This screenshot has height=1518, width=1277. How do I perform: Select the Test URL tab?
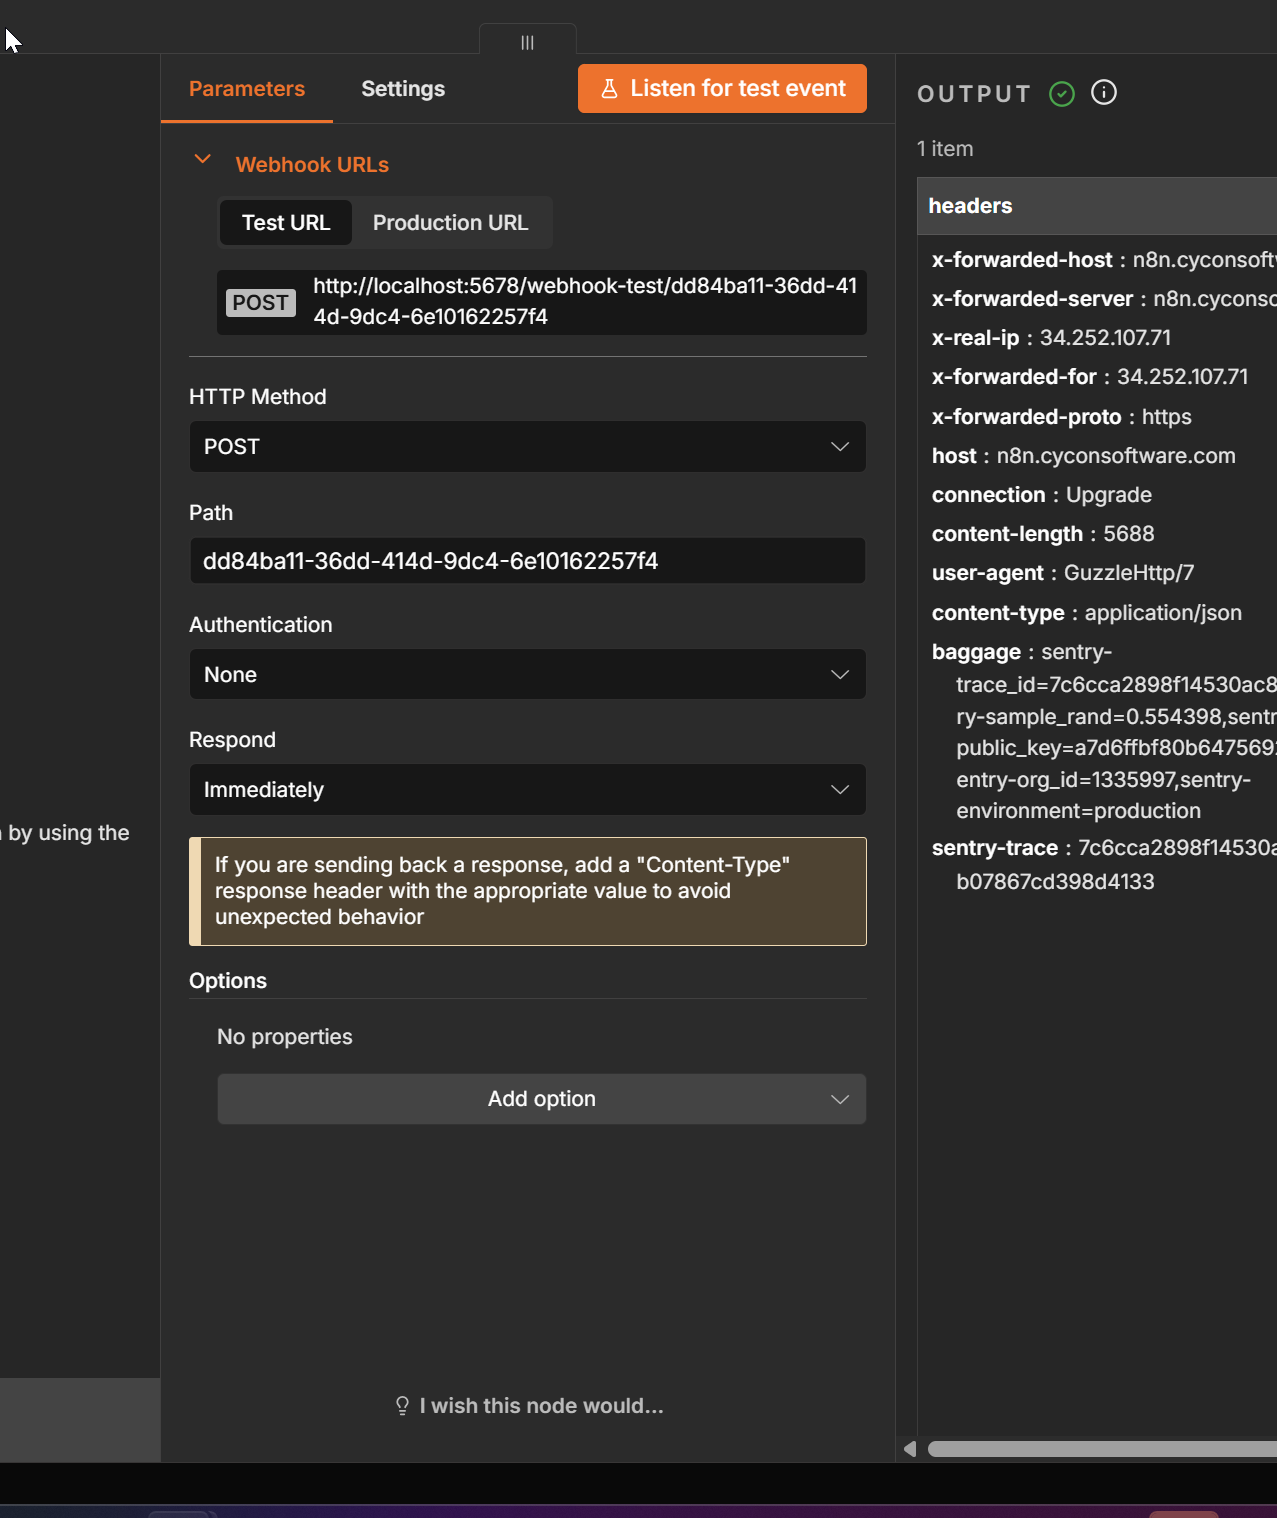286,223
